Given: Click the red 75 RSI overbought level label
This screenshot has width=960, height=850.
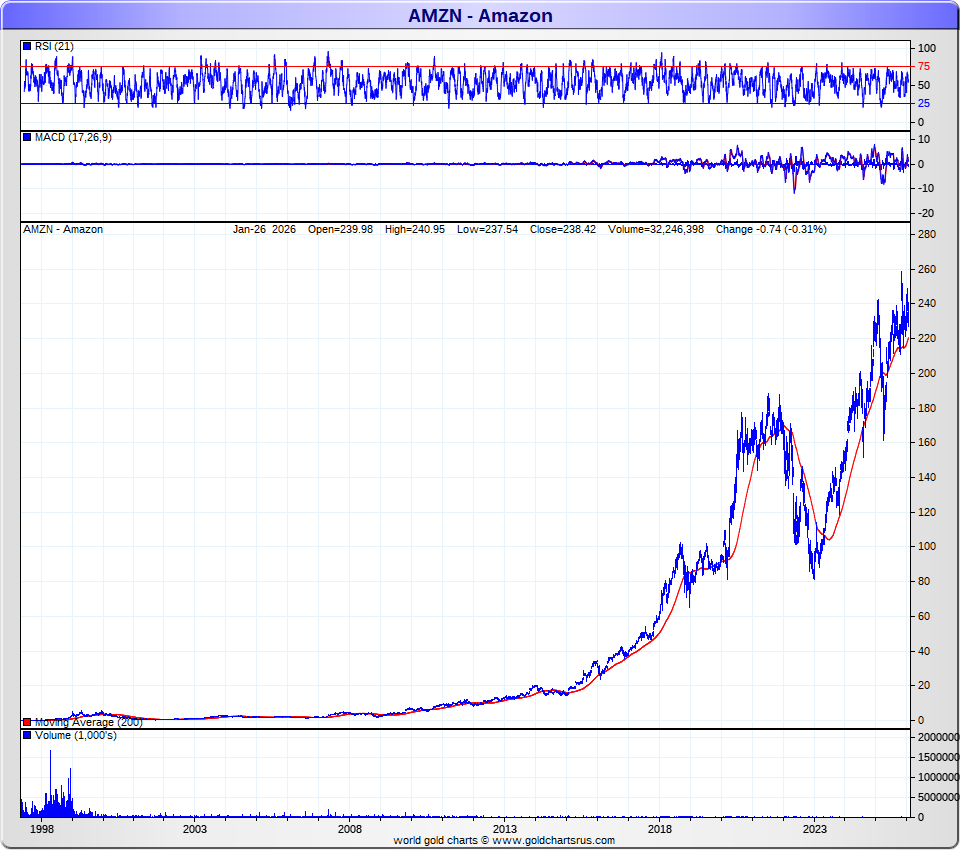Looking at the screenshot, I should 925,67.
